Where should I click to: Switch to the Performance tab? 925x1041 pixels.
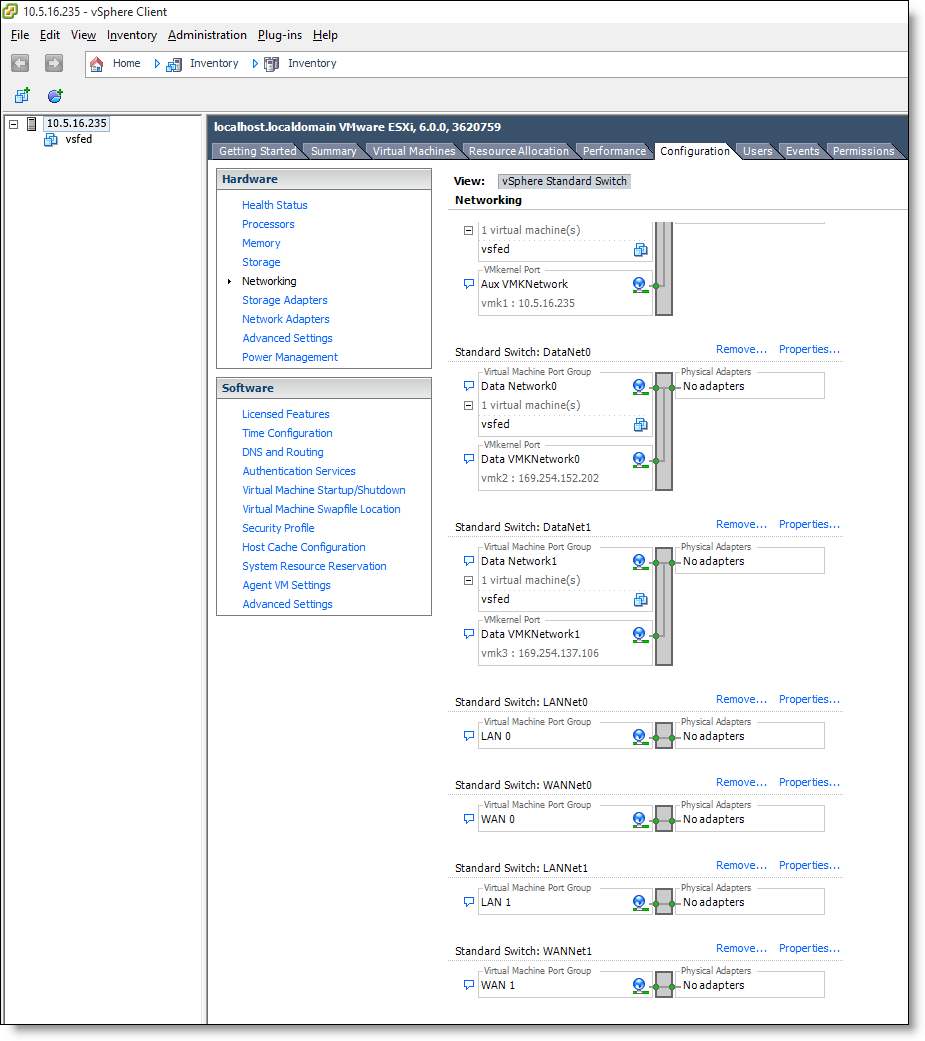(x=614, y=151)
